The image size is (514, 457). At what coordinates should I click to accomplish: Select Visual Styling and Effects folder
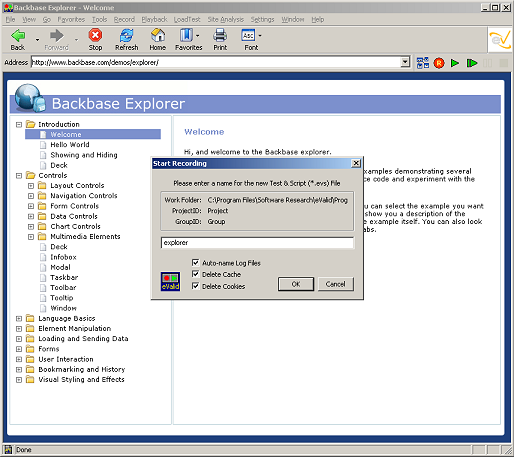81,380
